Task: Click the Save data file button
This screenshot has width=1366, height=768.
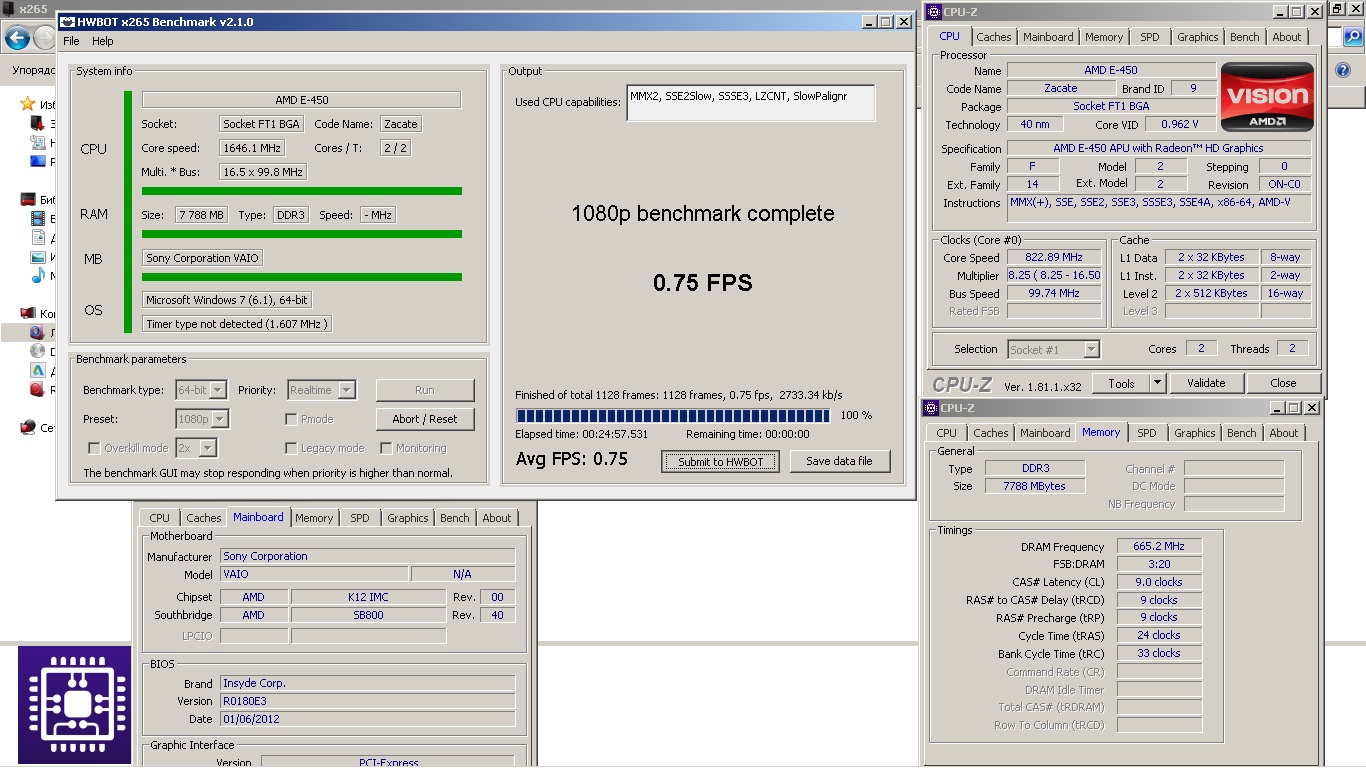Action: coord(839,461)
